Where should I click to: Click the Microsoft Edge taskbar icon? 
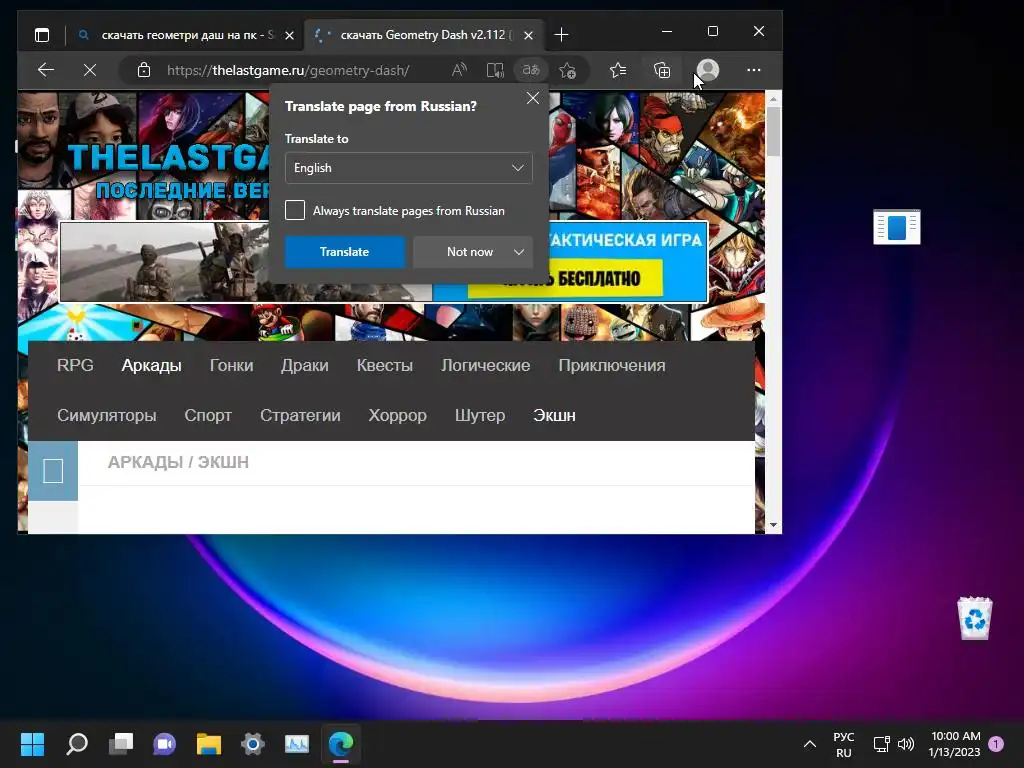341,744
